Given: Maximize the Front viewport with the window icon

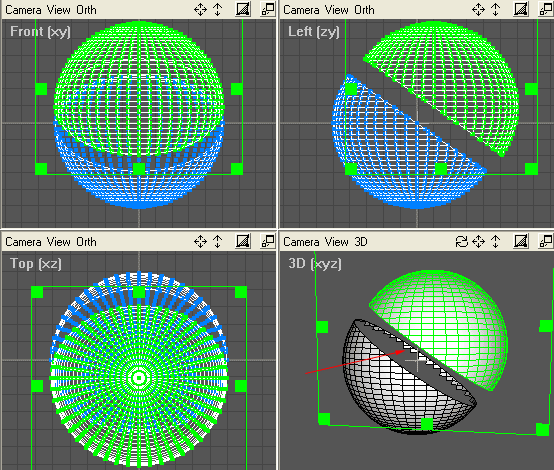Looking at the screenshot, I should 268,9.
